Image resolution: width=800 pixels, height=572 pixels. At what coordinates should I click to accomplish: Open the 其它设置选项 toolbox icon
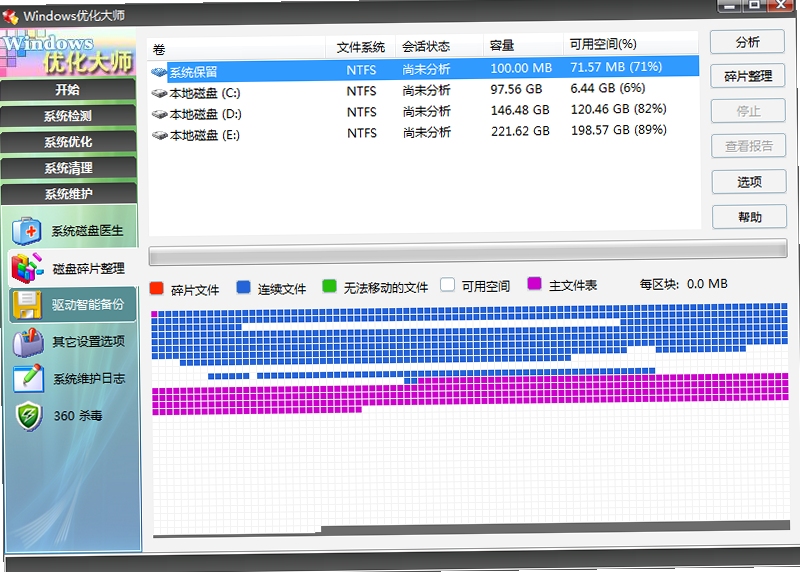(28, 342)
